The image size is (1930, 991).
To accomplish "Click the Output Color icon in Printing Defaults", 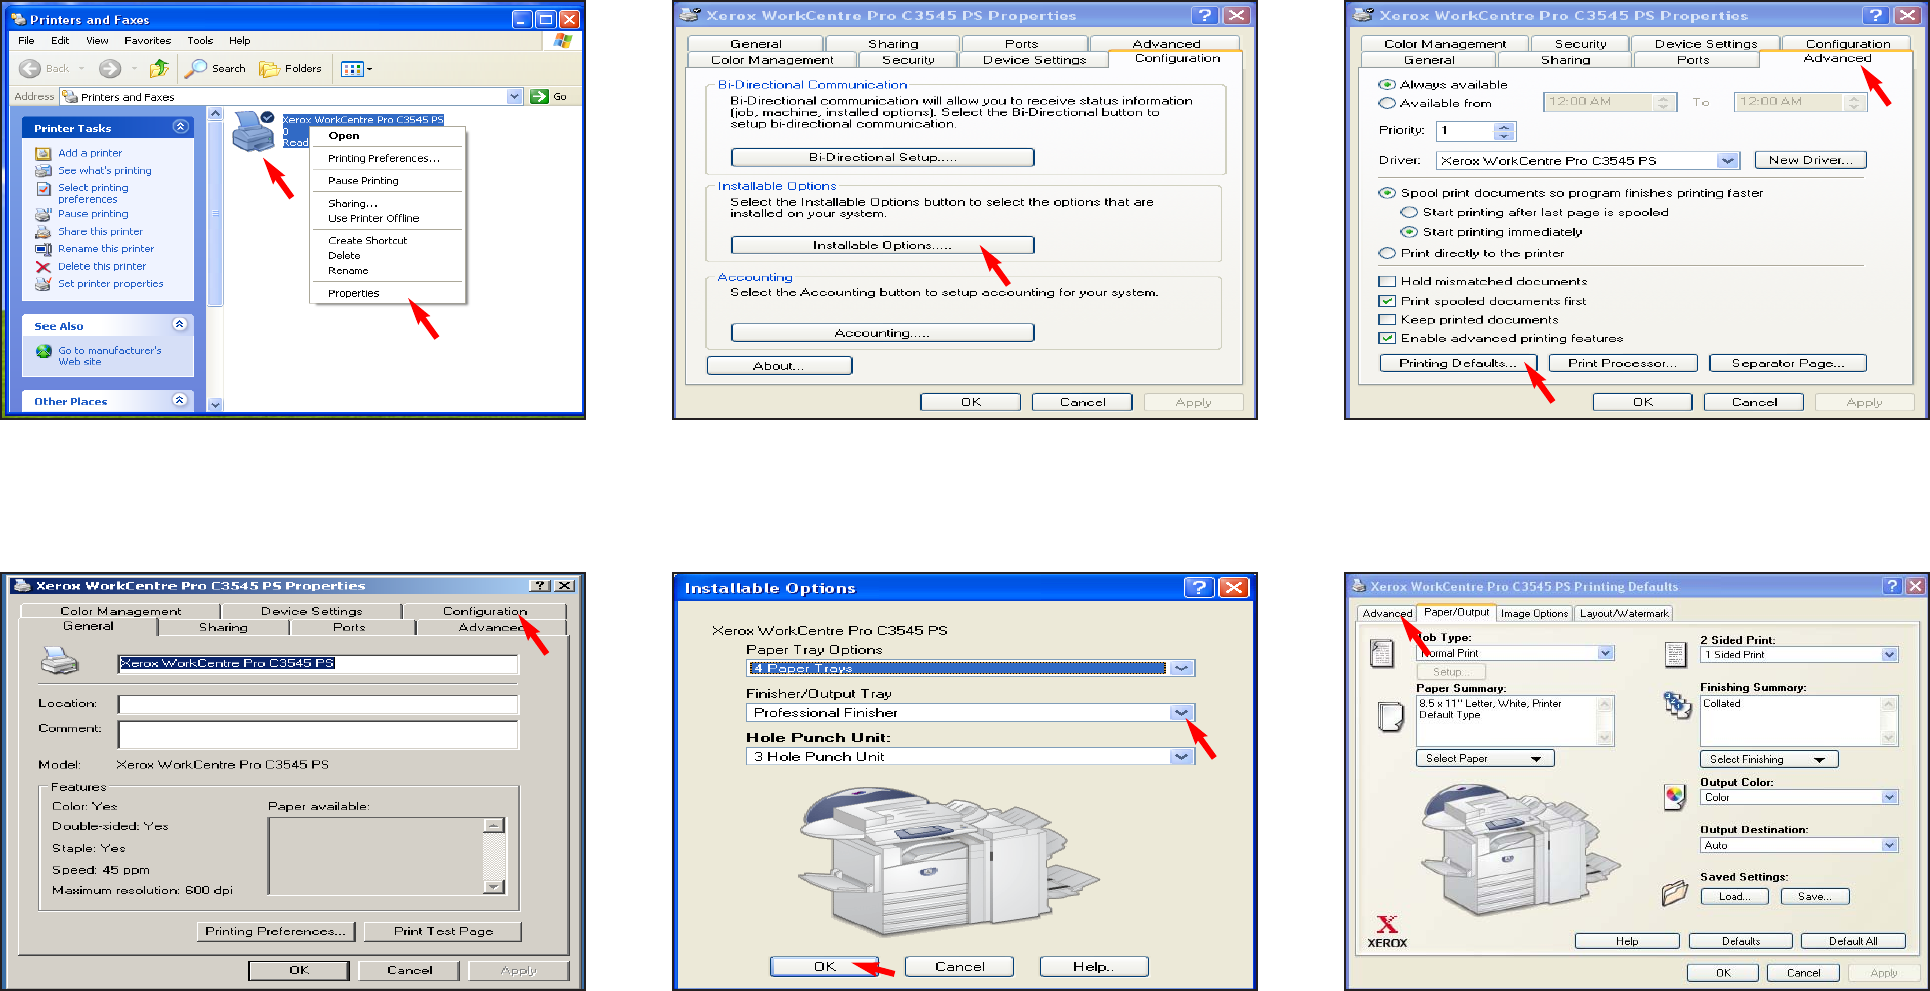I will click(x=1675, y=797).
